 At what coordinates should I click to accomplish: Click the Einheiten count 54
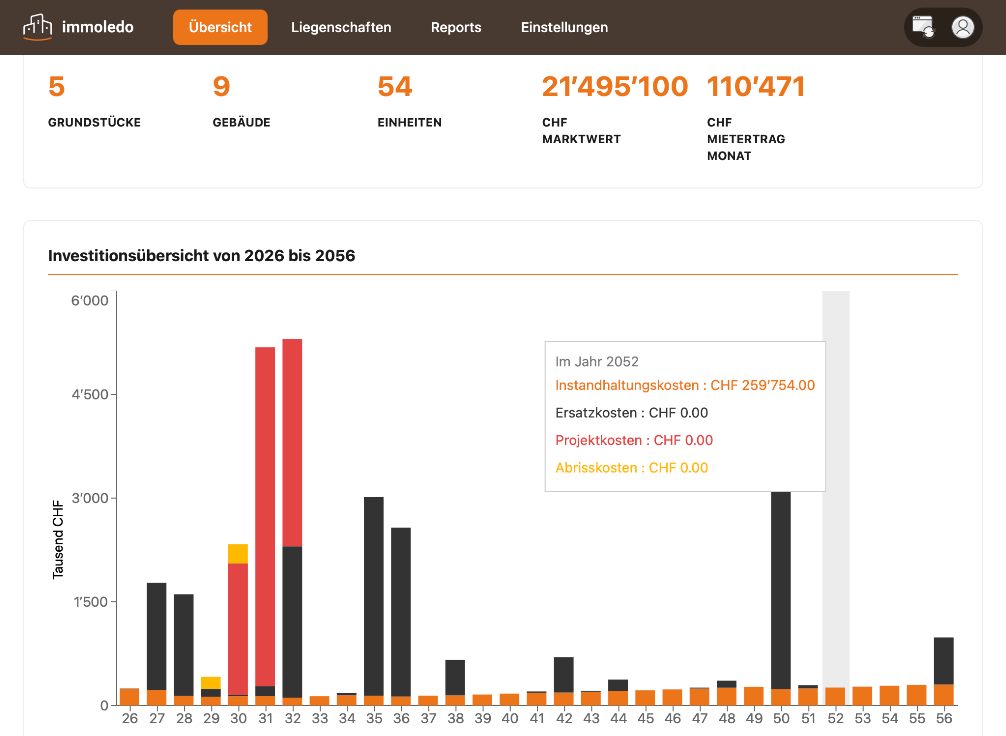pos(395,87)
